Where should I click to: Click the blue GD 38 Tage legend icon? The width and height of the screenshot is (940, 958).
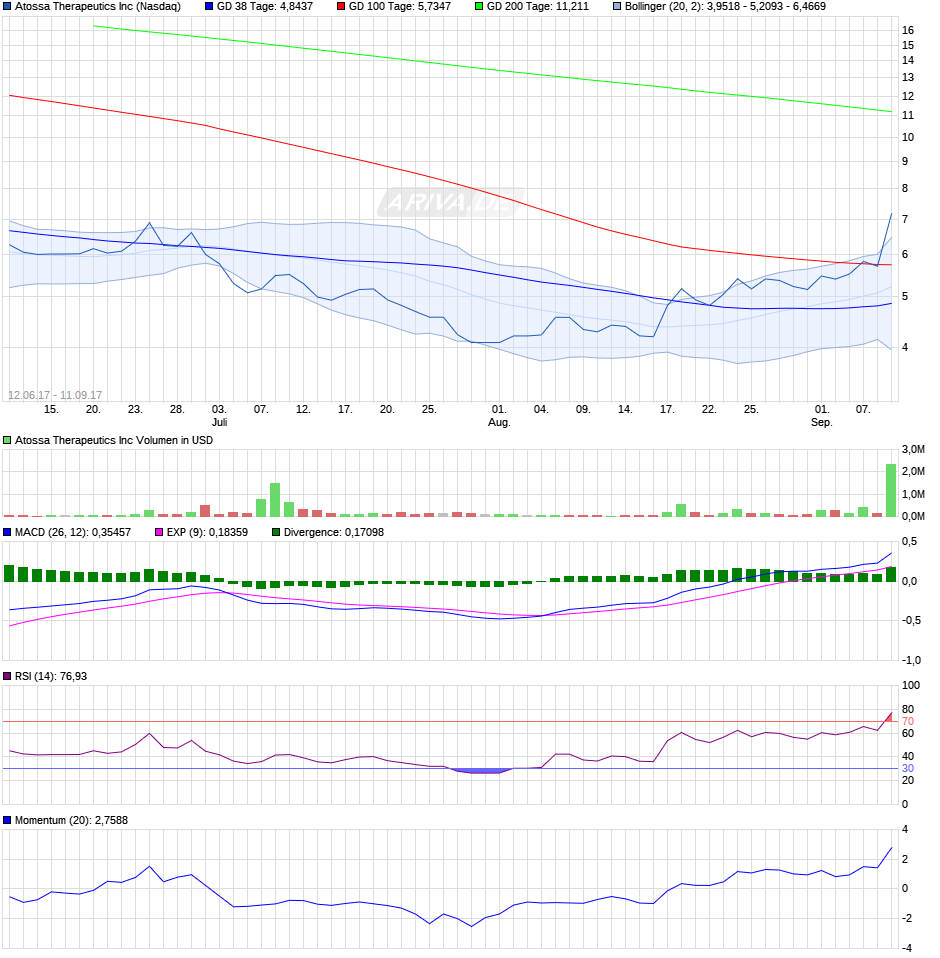coord(207,8)
